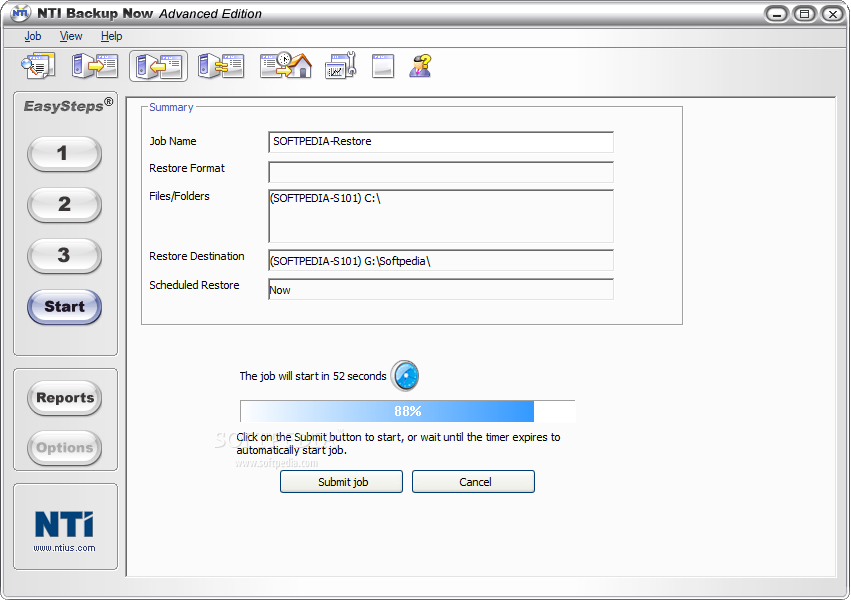Click the 'Scheduled Restore' label

tap(194, 285)
